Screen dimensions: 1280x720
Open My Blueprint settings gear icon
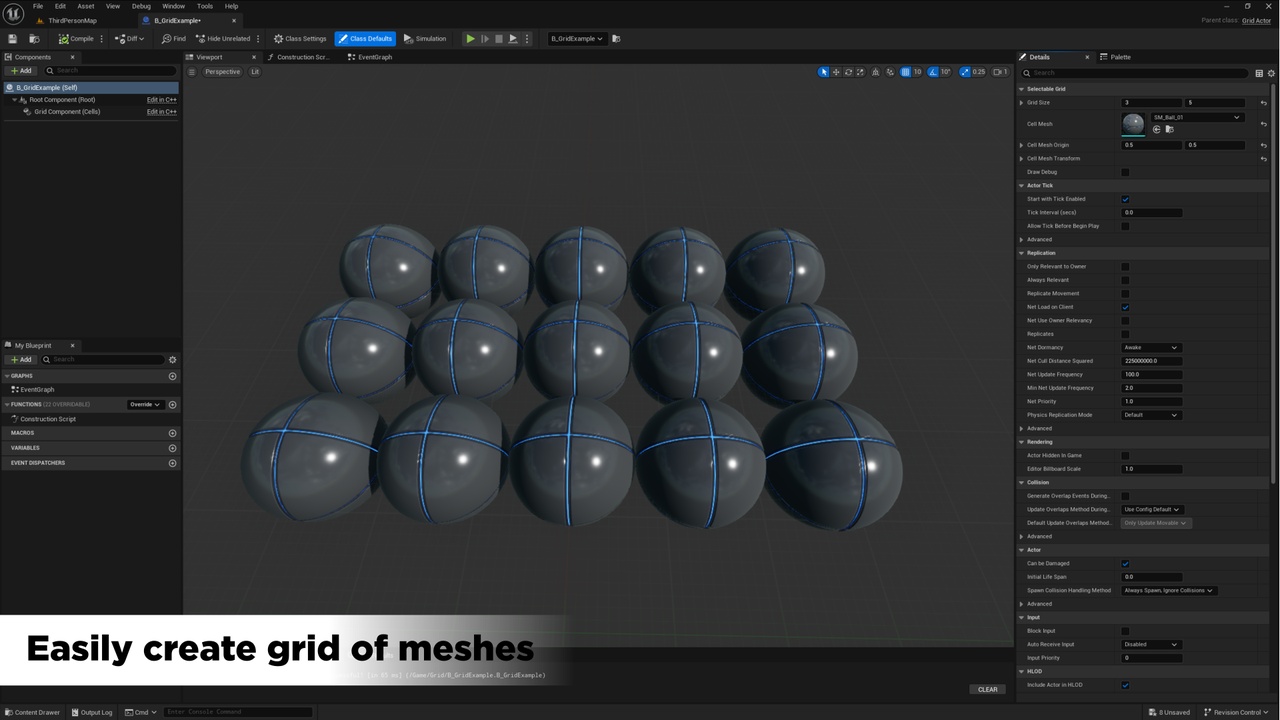(172, 359)
